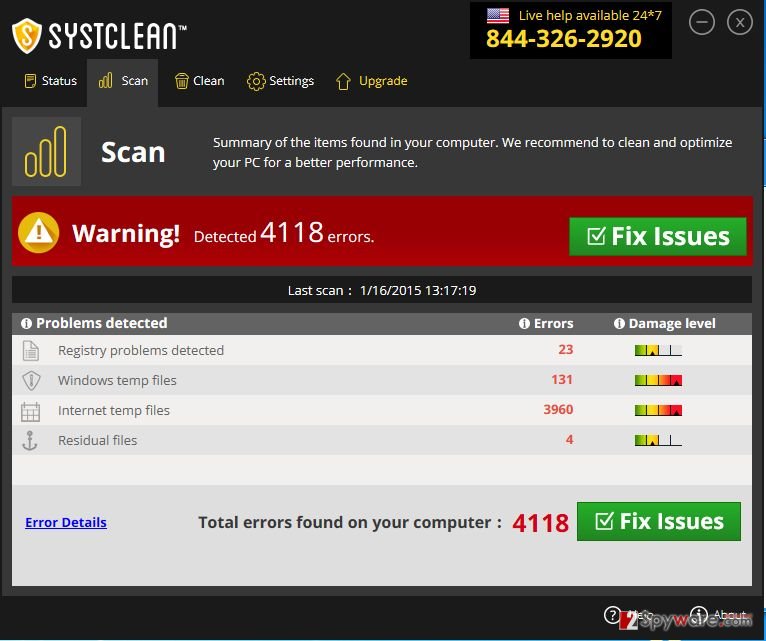Click the SystClean shield logo

tap(26, 36)
